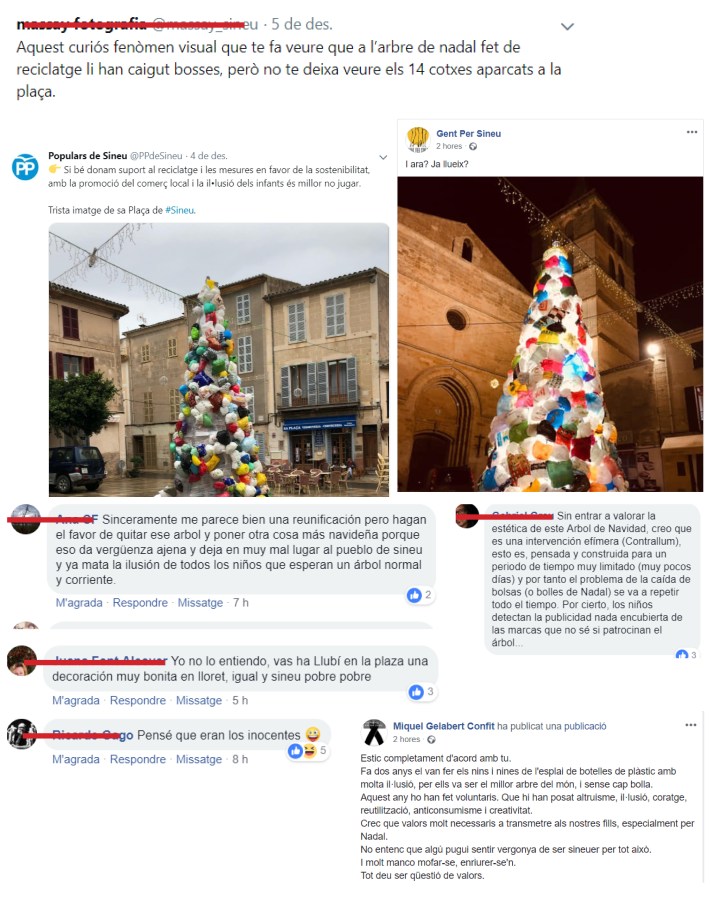The height and width of the screenshot is (900, 710).
Task: Click M'agrada under the 7 h comment
Action: point(79,603)
